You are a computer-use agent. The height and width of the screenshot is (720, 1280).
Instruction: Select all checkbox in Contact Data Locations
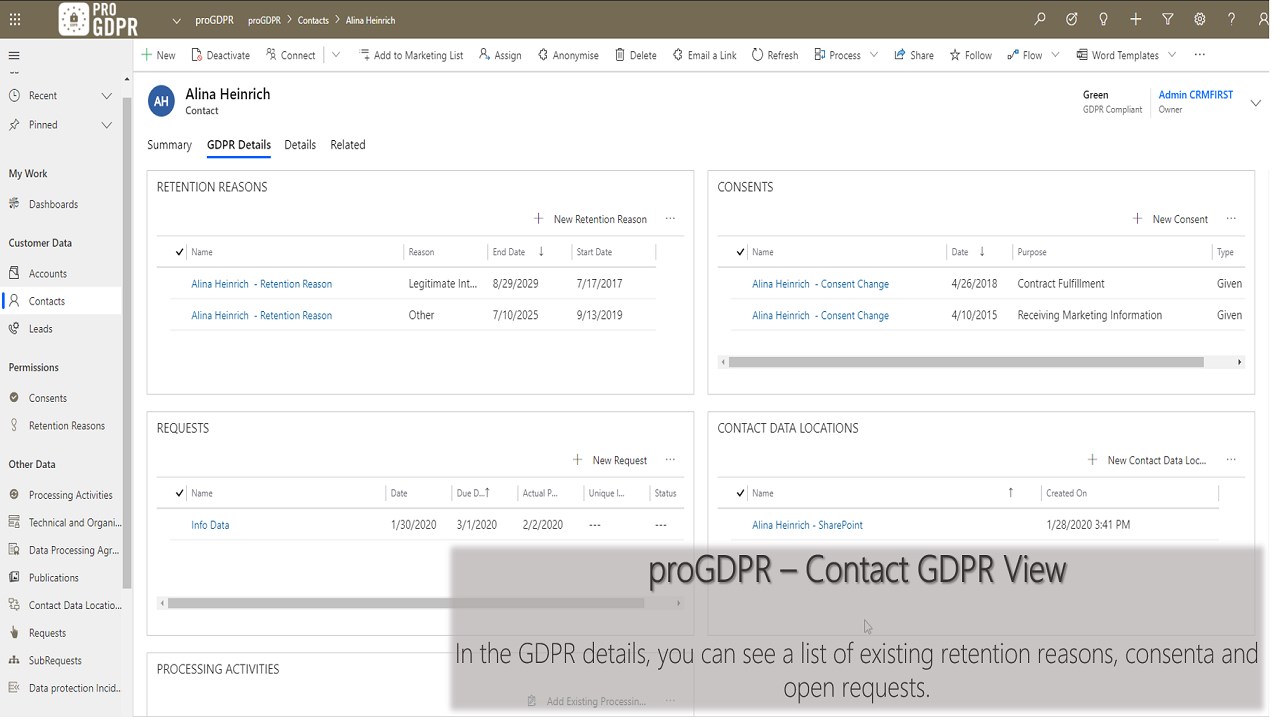point(741,493)
